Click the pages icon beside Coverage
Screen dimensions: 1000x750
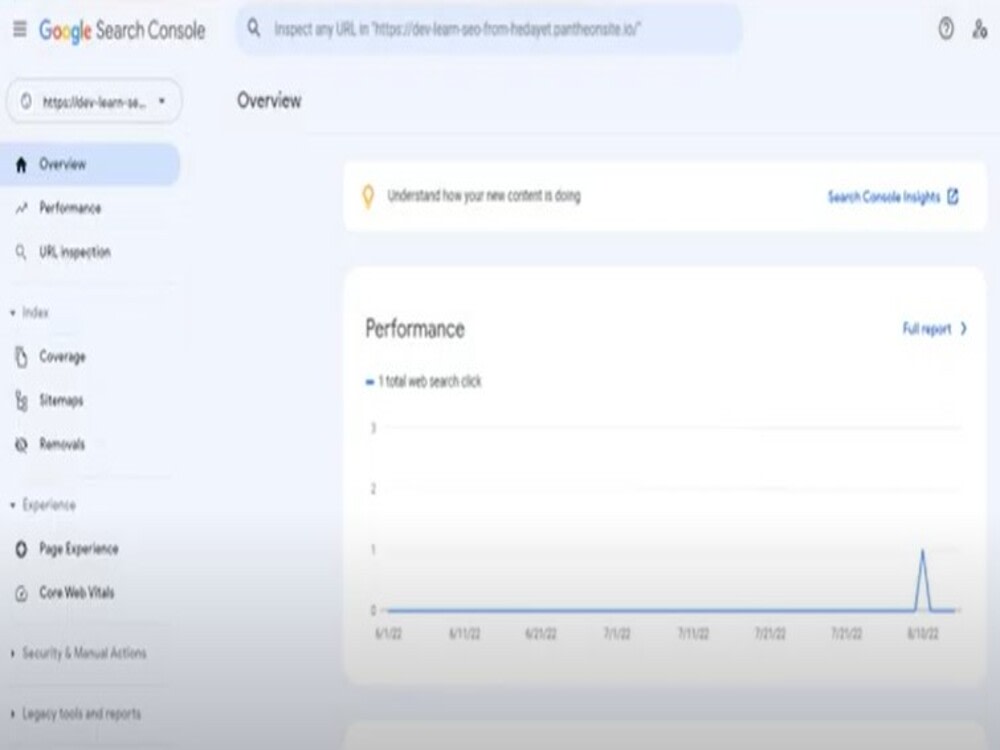click(21, 357)
